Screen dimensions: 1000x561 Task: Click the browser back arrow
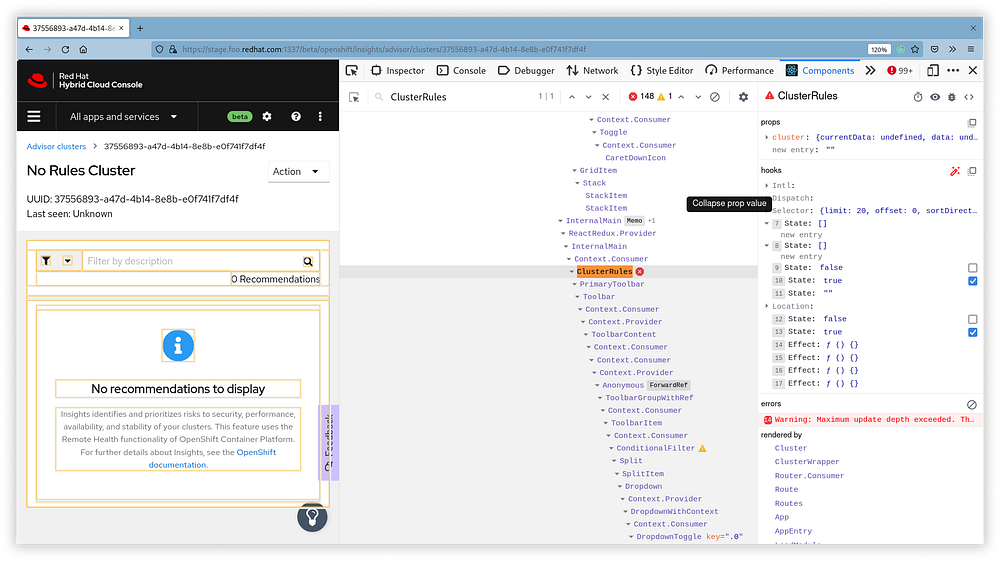(29, 49)
